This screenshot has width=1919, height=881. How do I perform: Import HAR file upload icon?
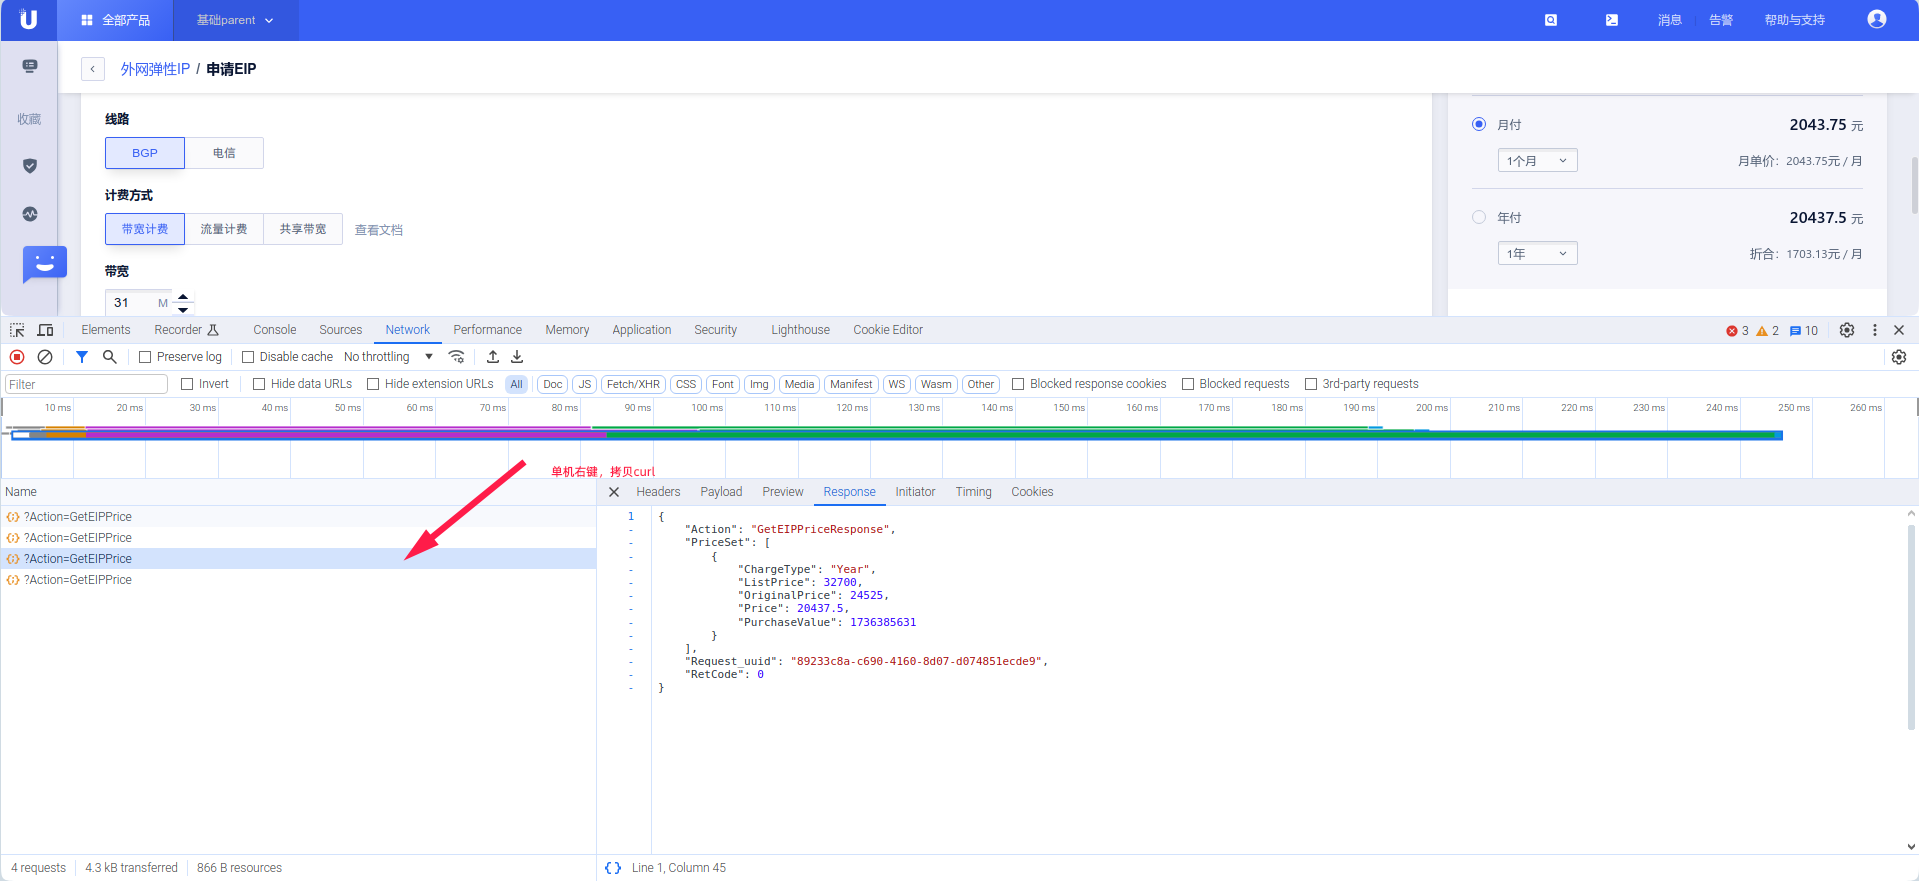tap(493, 357)
